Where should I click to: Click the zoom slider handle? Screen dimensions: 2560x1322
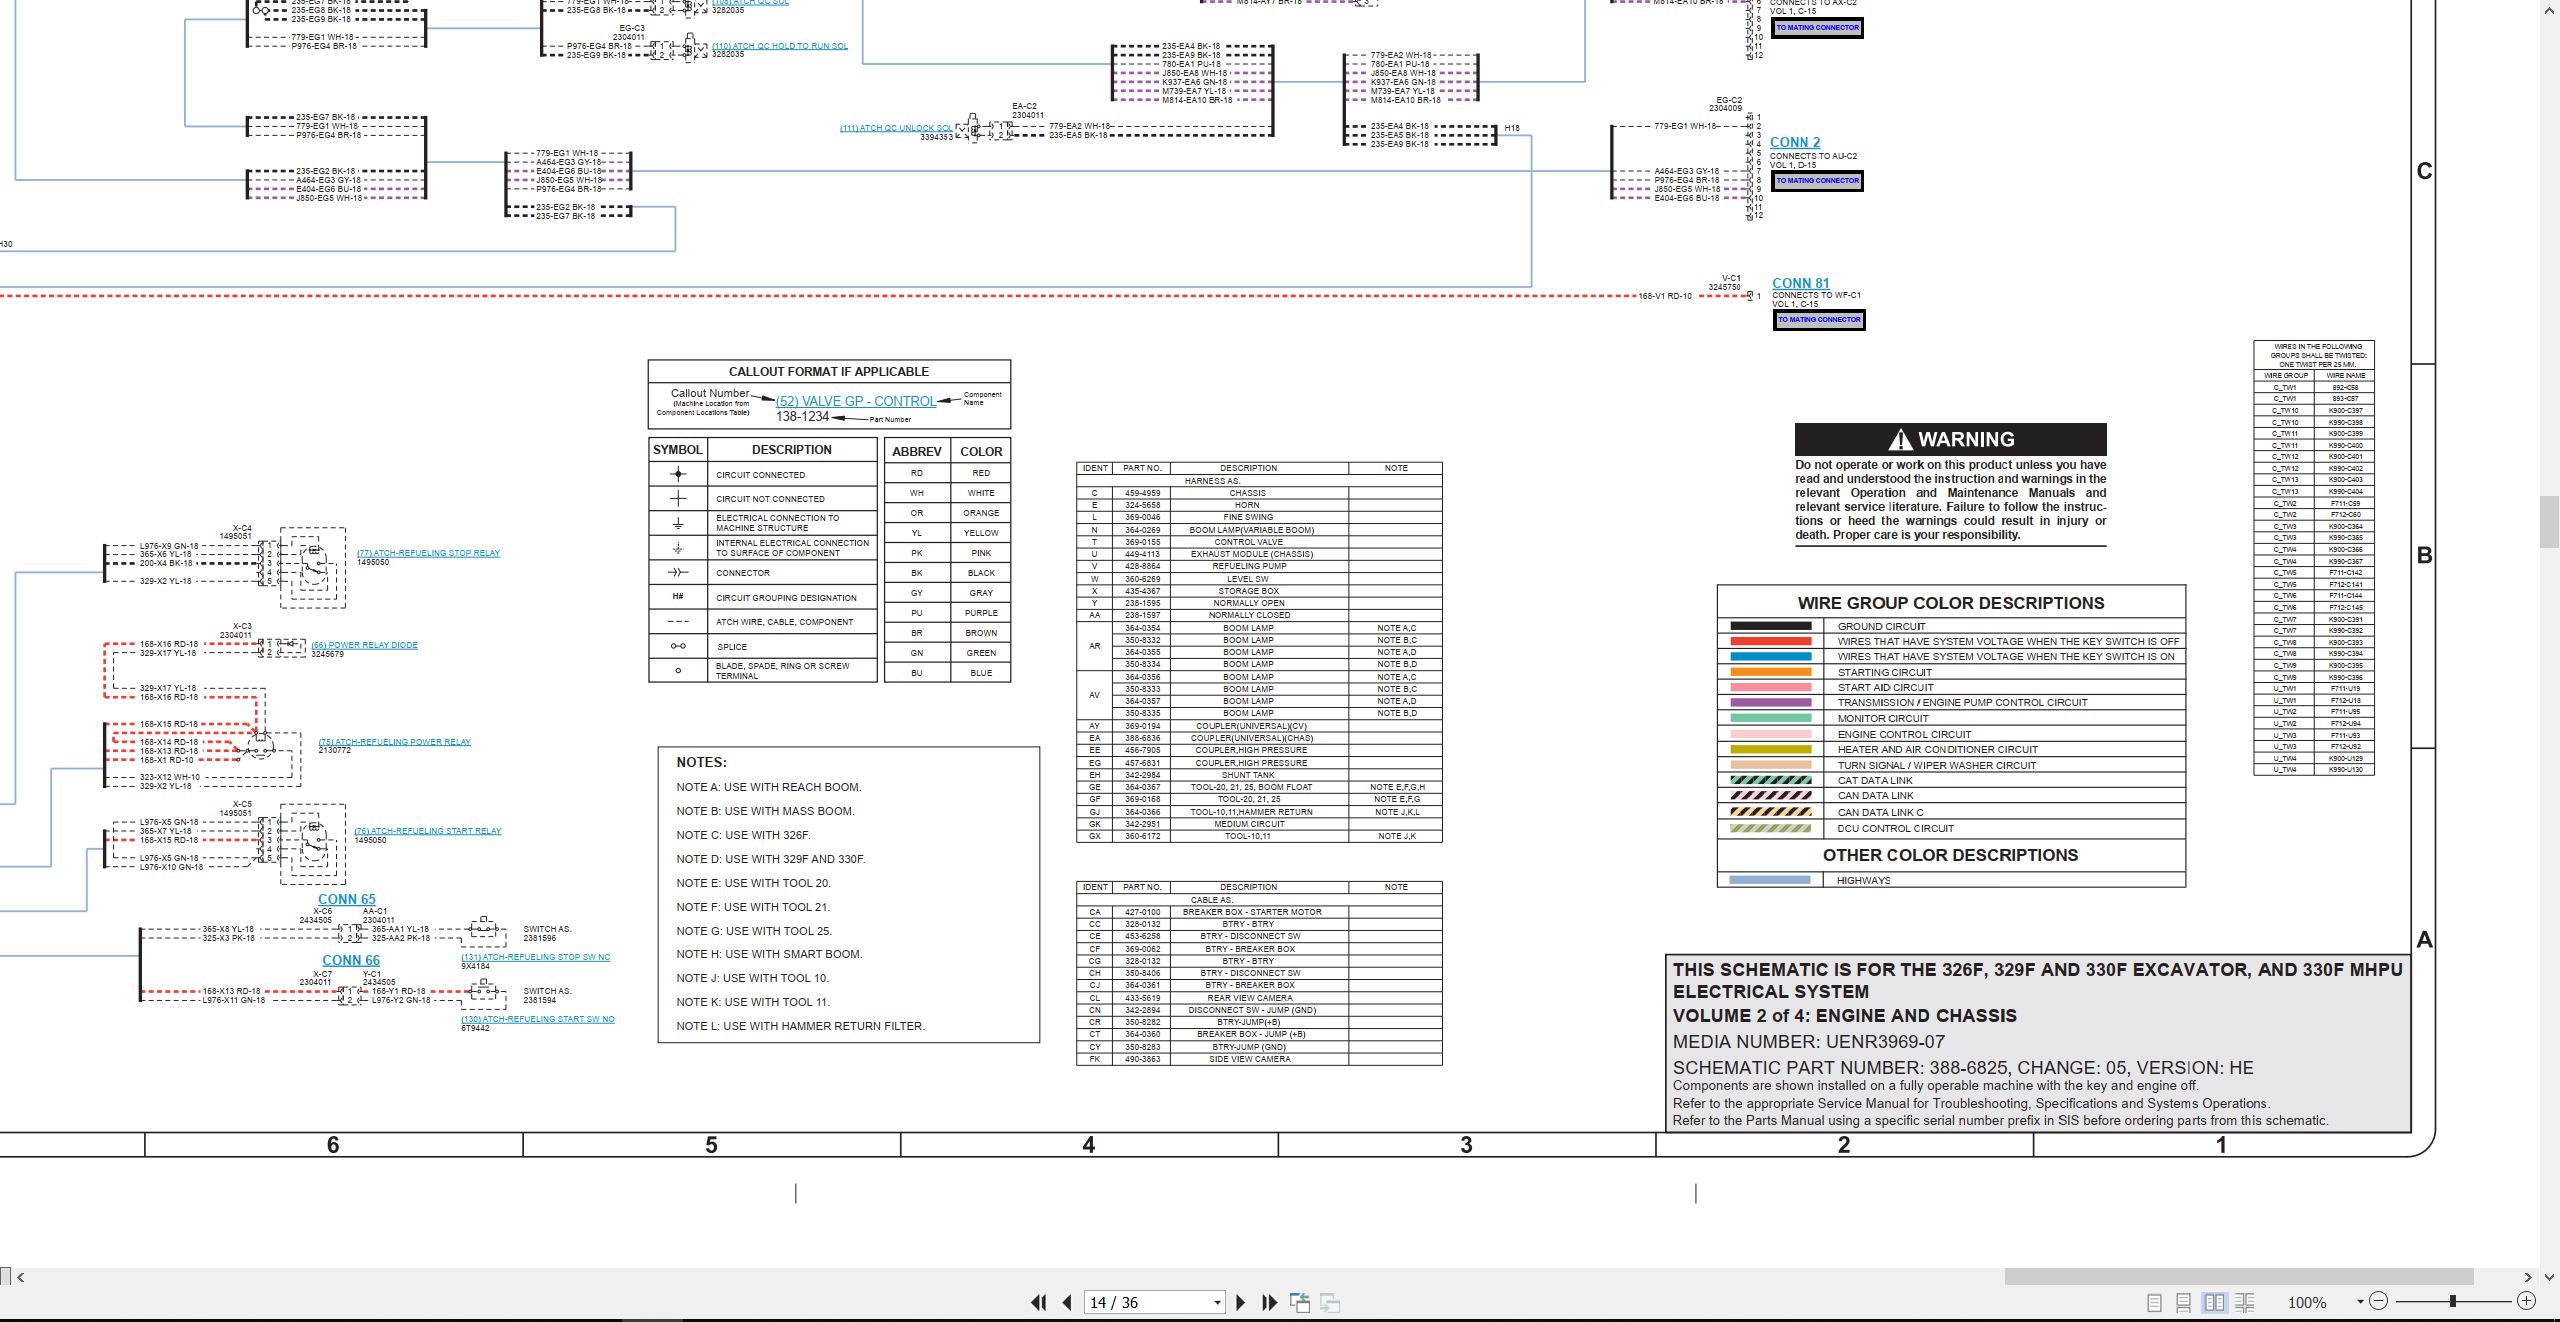point(2453,1301)
